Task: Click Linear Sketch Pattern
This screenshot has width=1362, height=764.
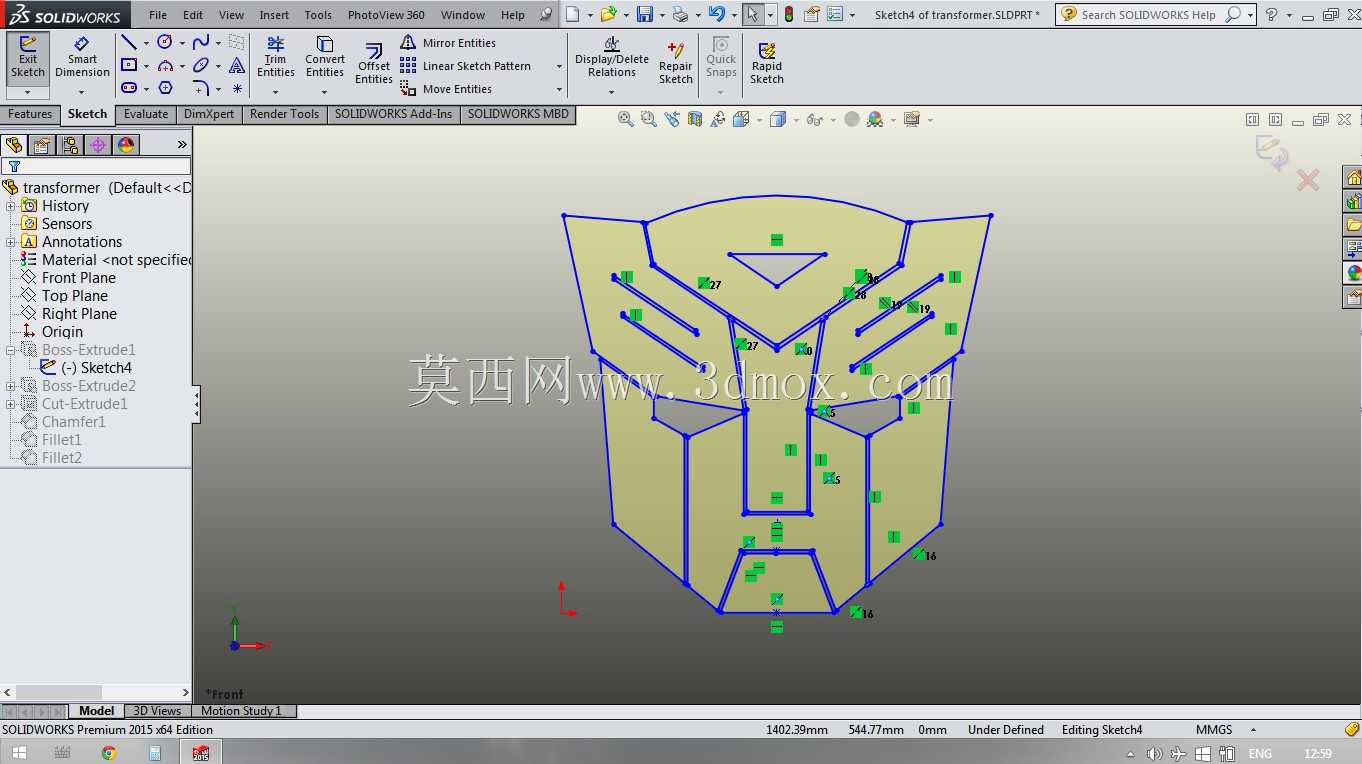Action: point(466,66)
